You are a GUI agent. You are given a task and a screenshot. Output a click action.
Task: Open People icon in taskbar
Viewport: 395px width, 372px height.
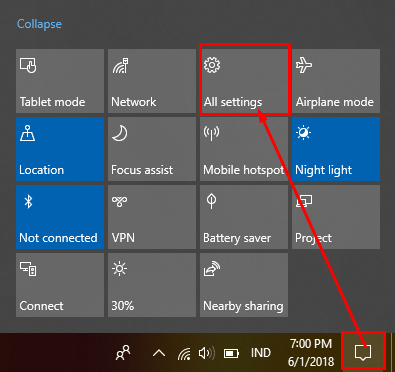click(123, 353)
